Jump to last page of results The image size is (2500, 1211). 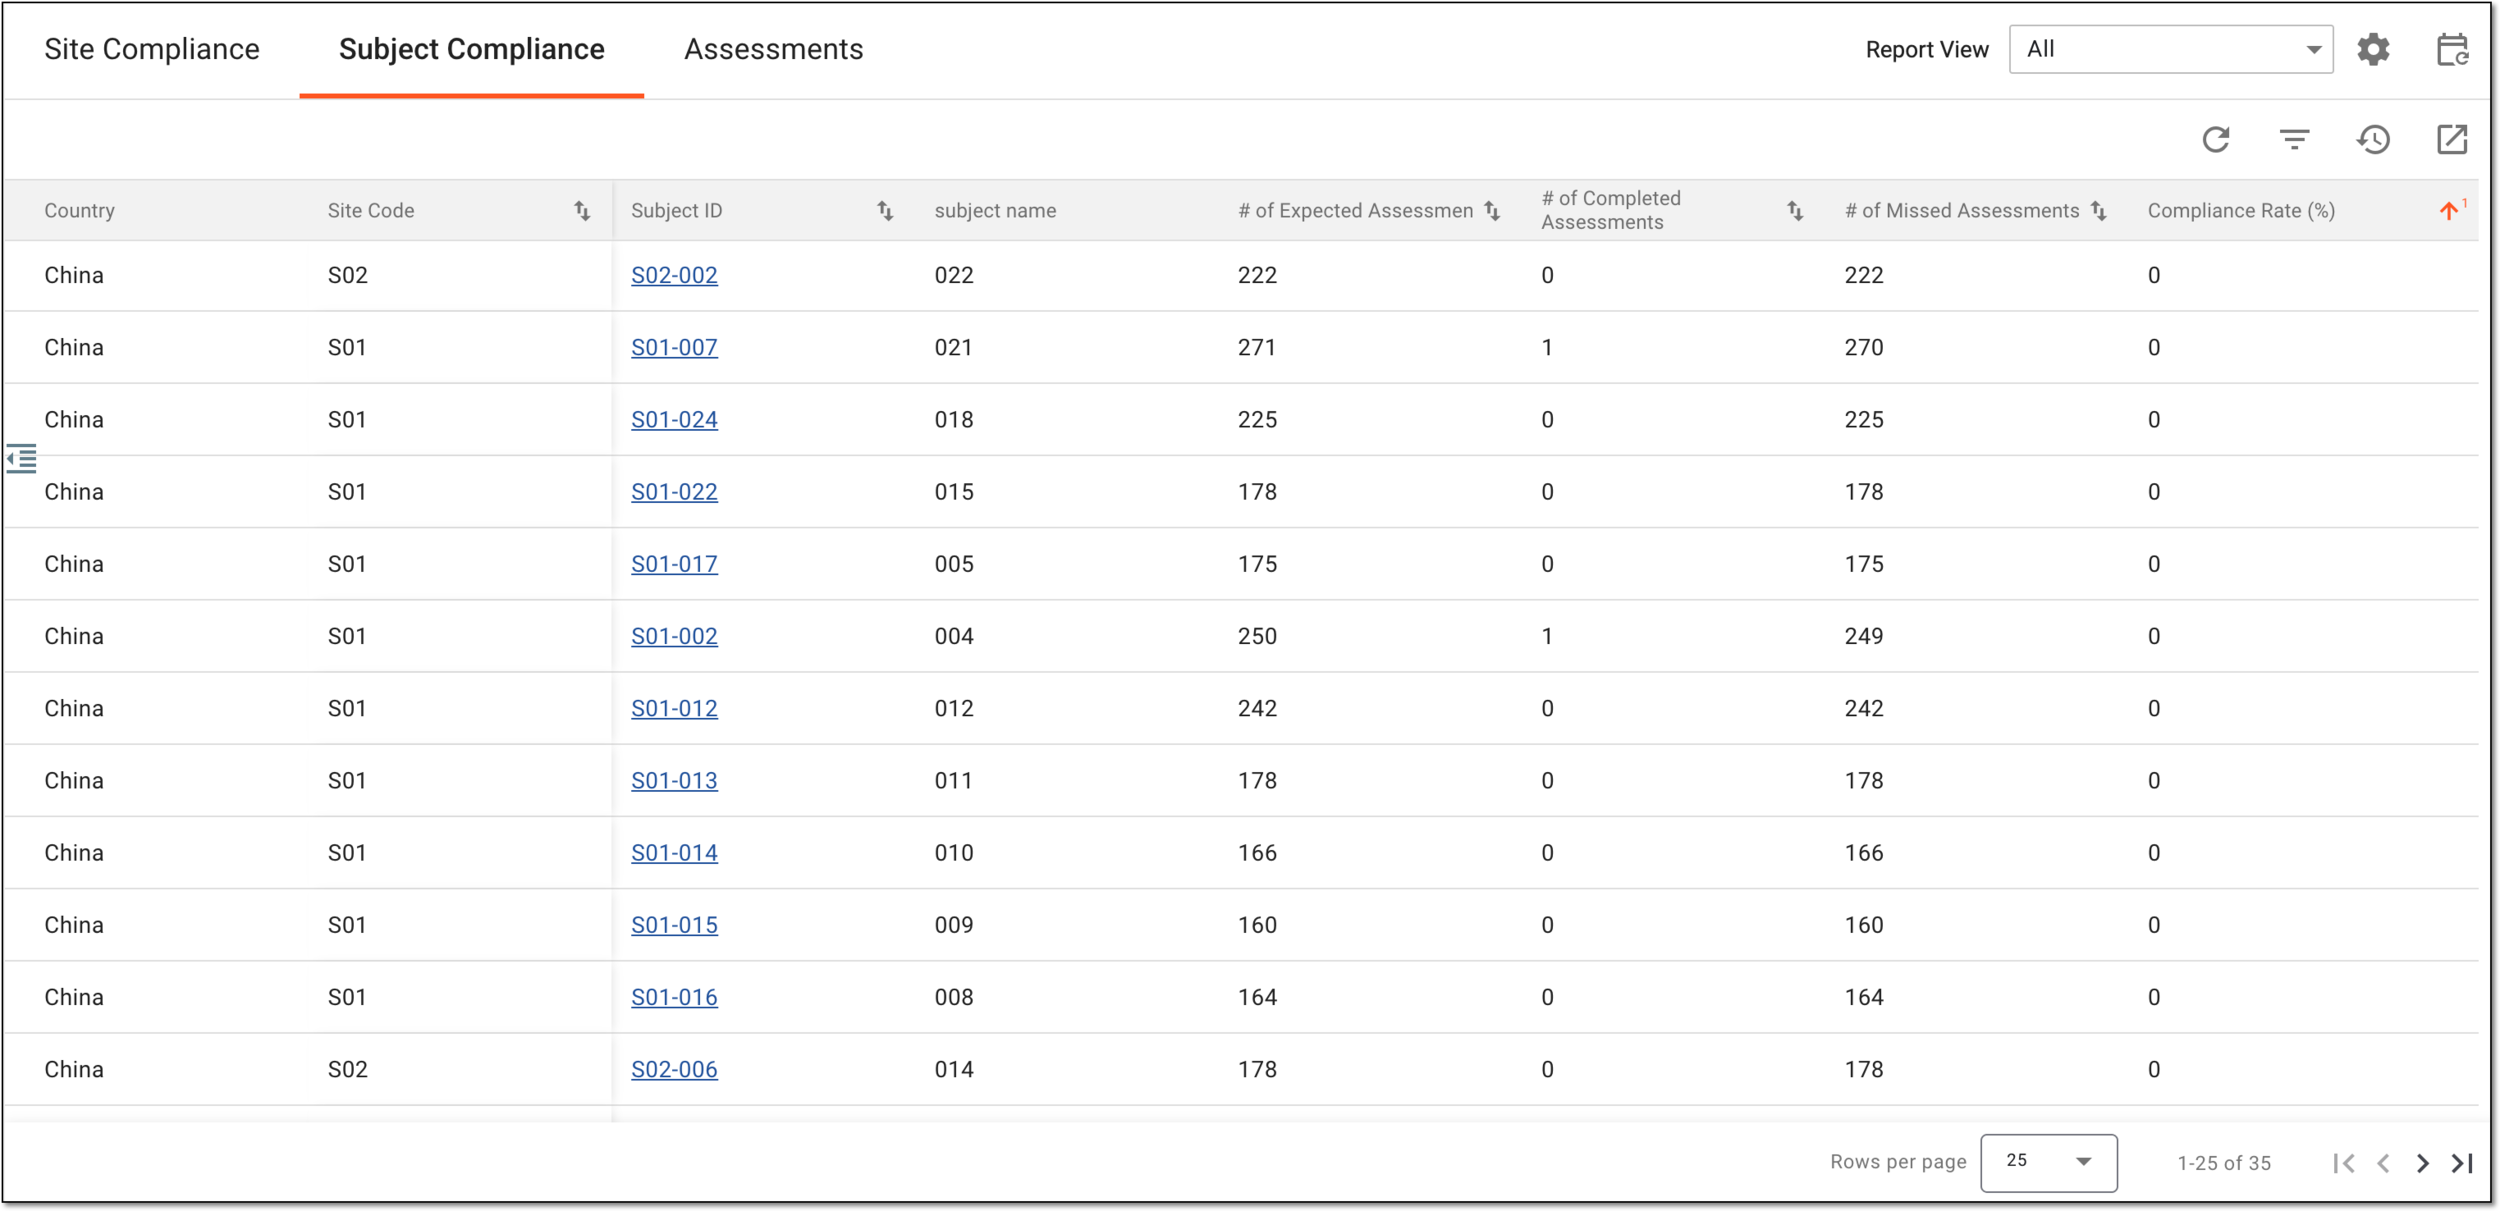(2462, 1163)
